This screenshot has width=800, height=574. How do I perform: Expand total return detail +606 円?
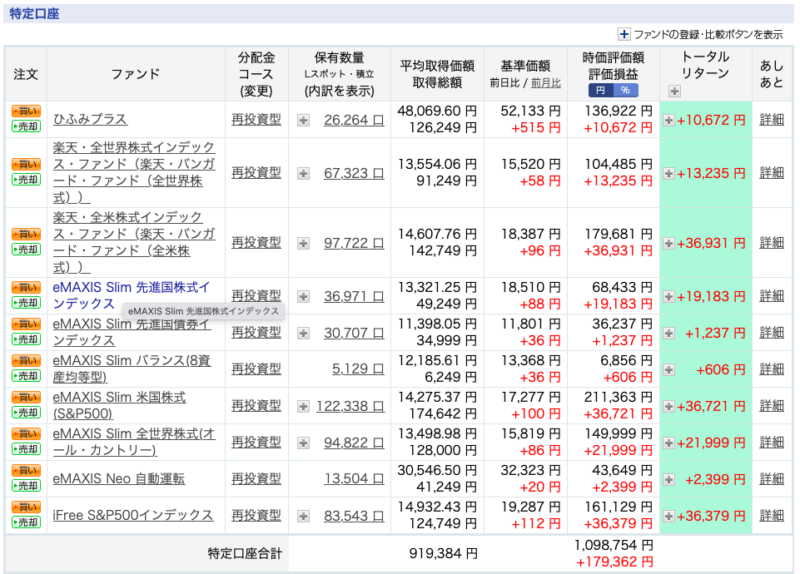(x=669, y=370)
